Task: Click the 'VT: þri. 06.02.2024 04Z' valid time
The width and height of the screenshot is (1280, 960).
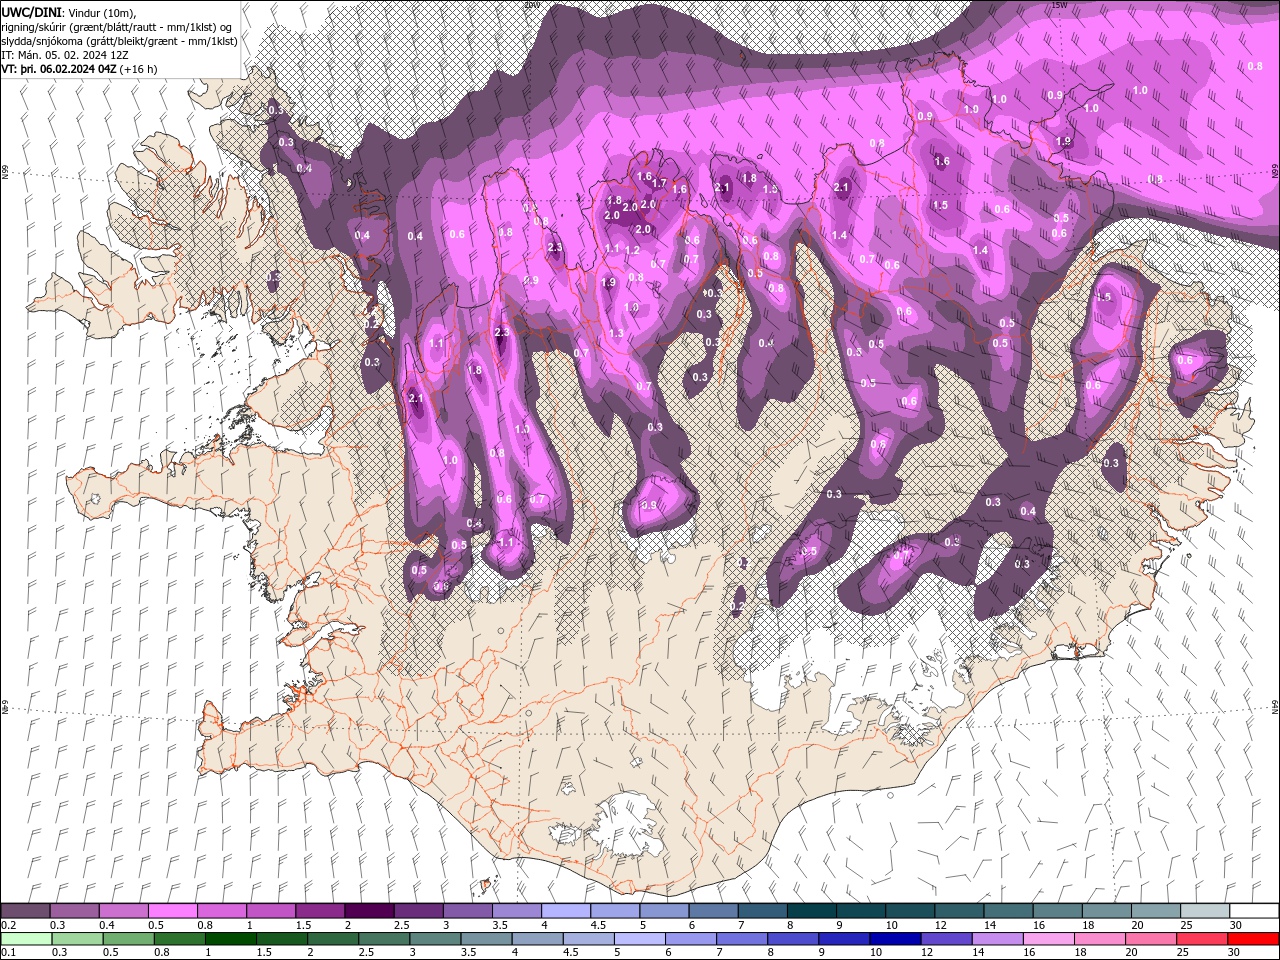Action: click(x=59, y=69)
